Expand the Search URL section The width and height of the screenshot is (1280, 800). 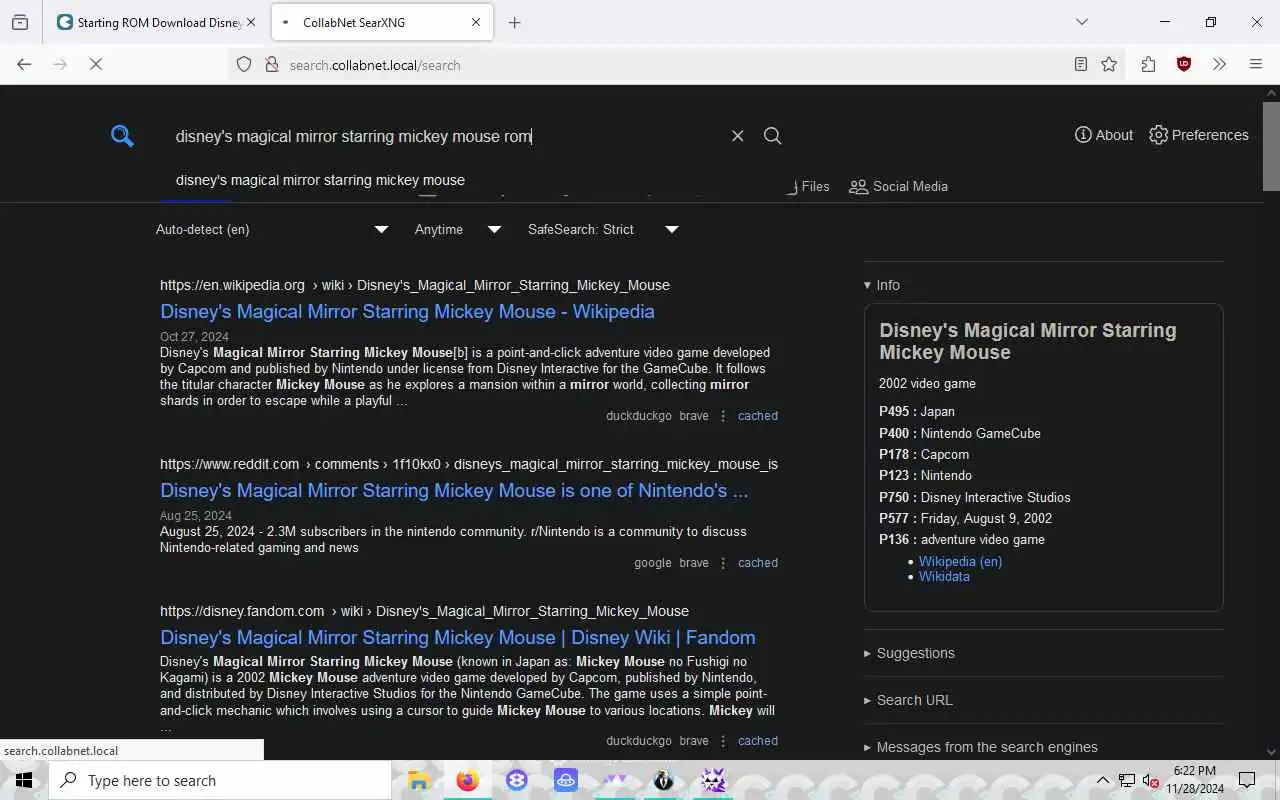(908, 700)
